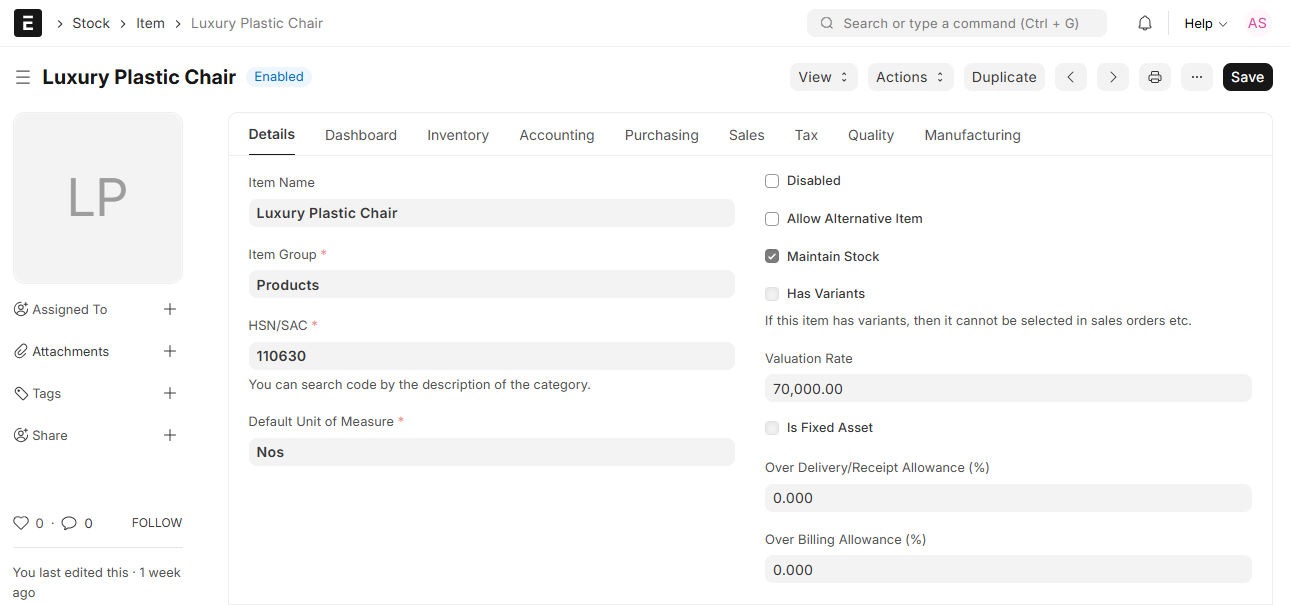Check Allow Alternative Item
Image resolution: width=1290 pixels, height=605 pixels.
[x=772, y=219]
